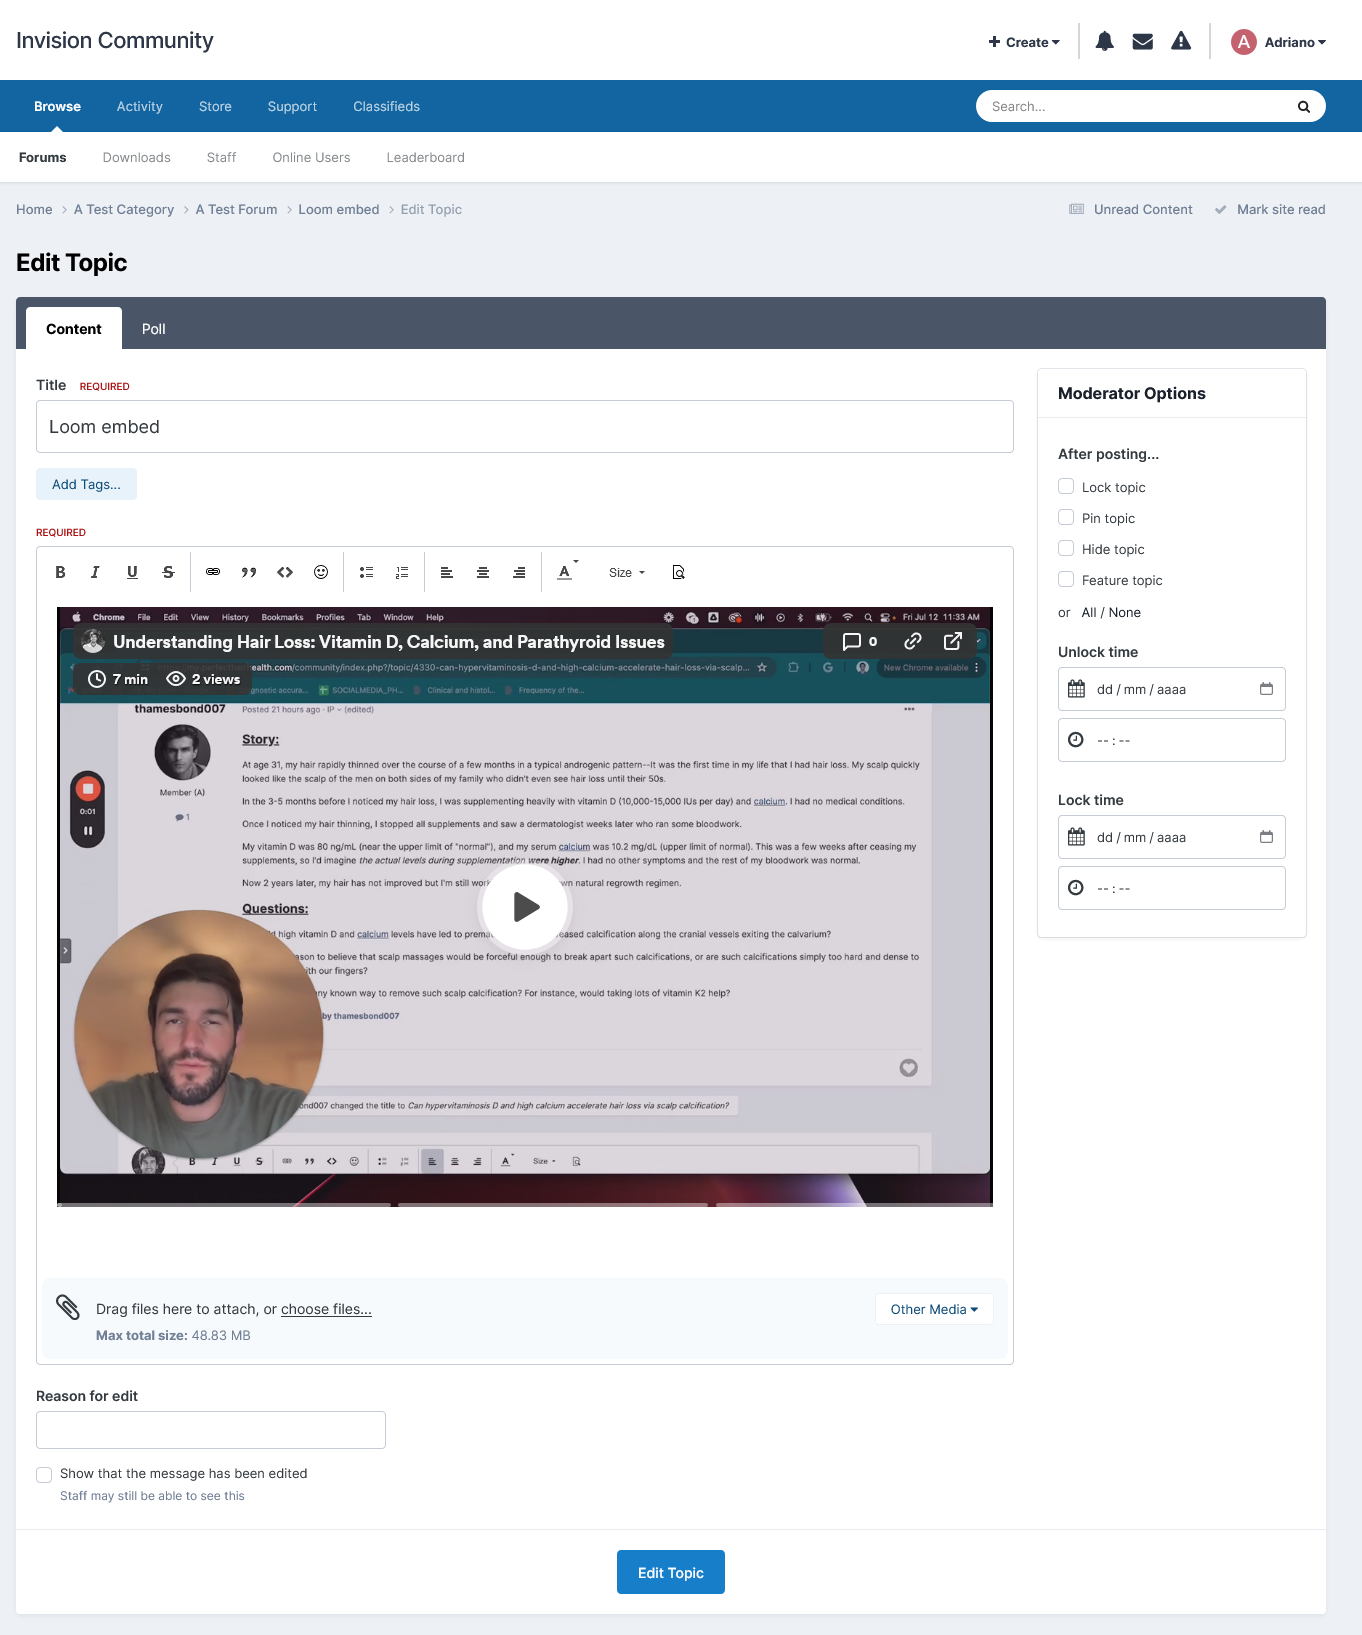Play the embedded Loom video
Screen dimensions: 1362x1635
(525, 906)
